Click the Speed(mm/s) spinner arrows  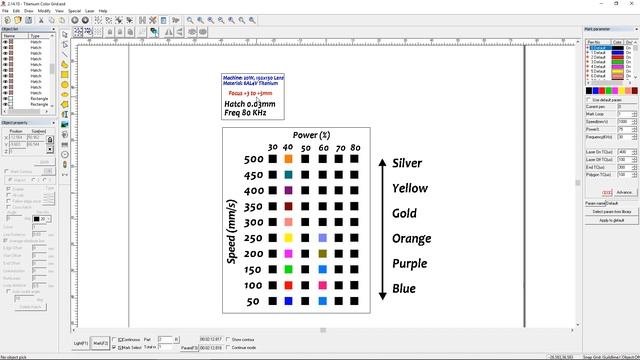pos(634,122)
